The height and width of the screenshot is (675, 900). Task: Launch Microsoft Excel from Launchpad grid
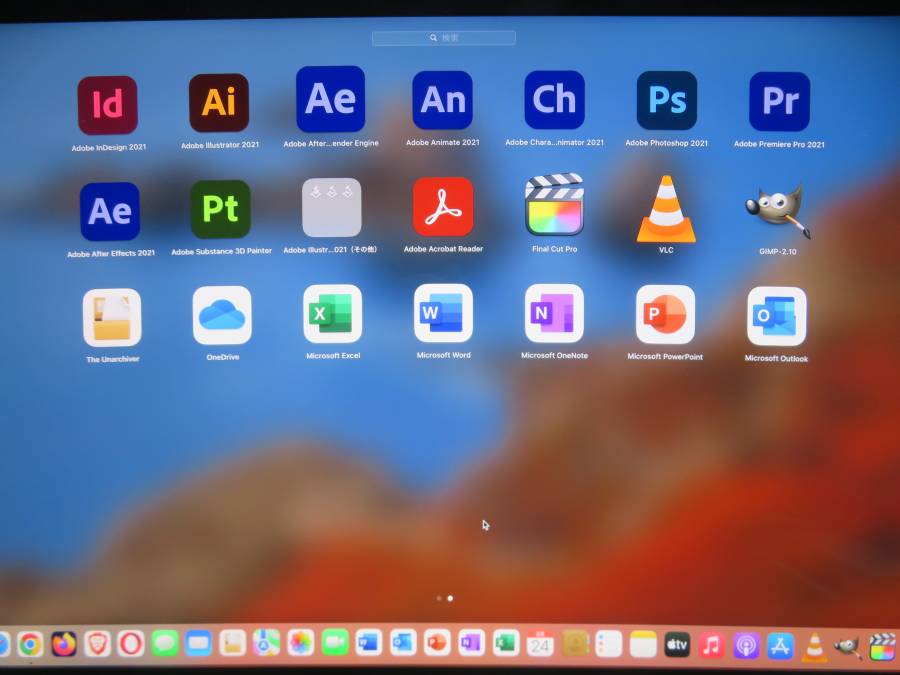[x=333, y=313]
